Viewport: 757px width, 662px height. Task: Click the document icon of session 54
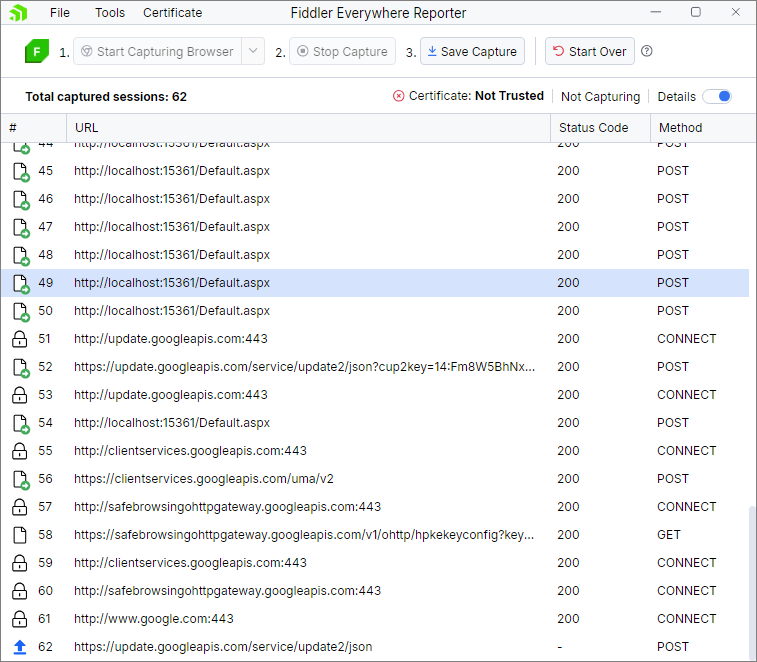(21, 423)
